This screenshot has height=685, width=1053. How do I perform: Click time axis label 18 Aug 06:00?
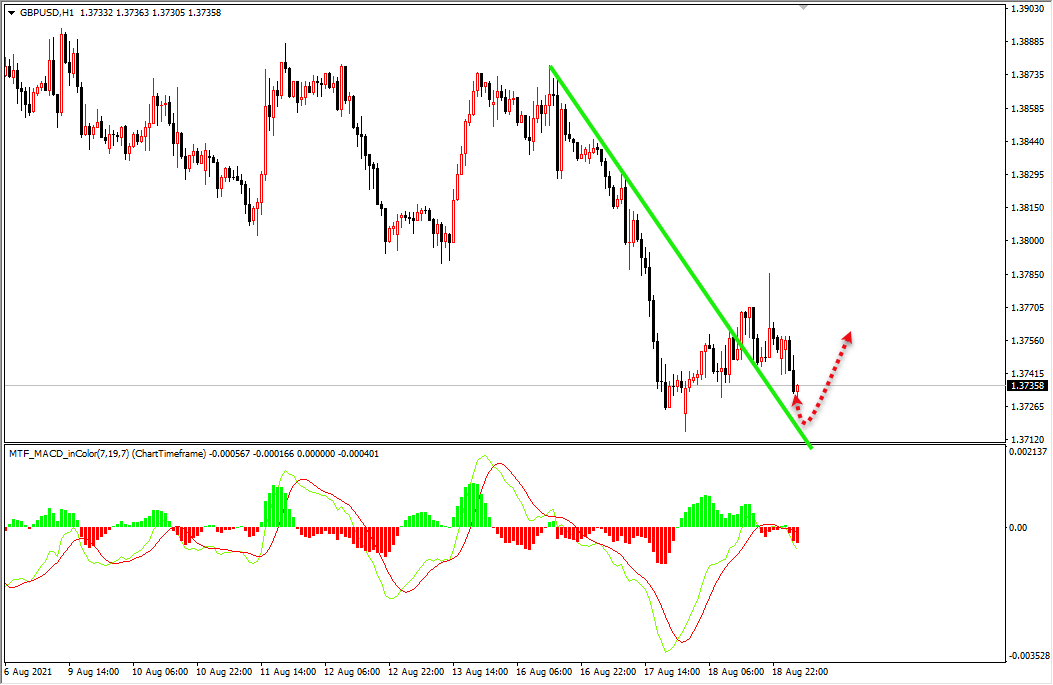pos(736,672)
